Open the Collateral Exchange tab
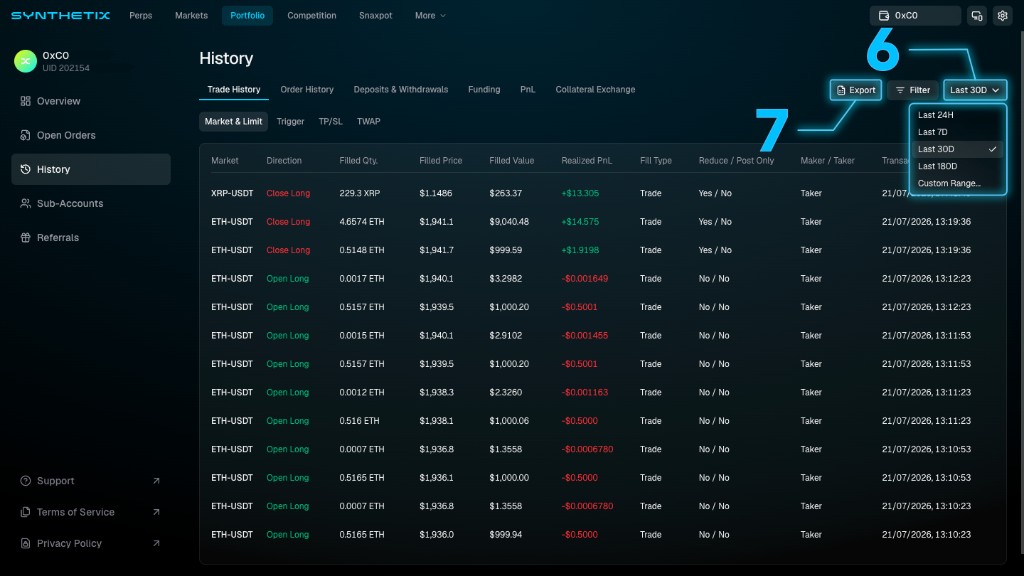This screenshot has height=576, width=1024. point(595,89)
